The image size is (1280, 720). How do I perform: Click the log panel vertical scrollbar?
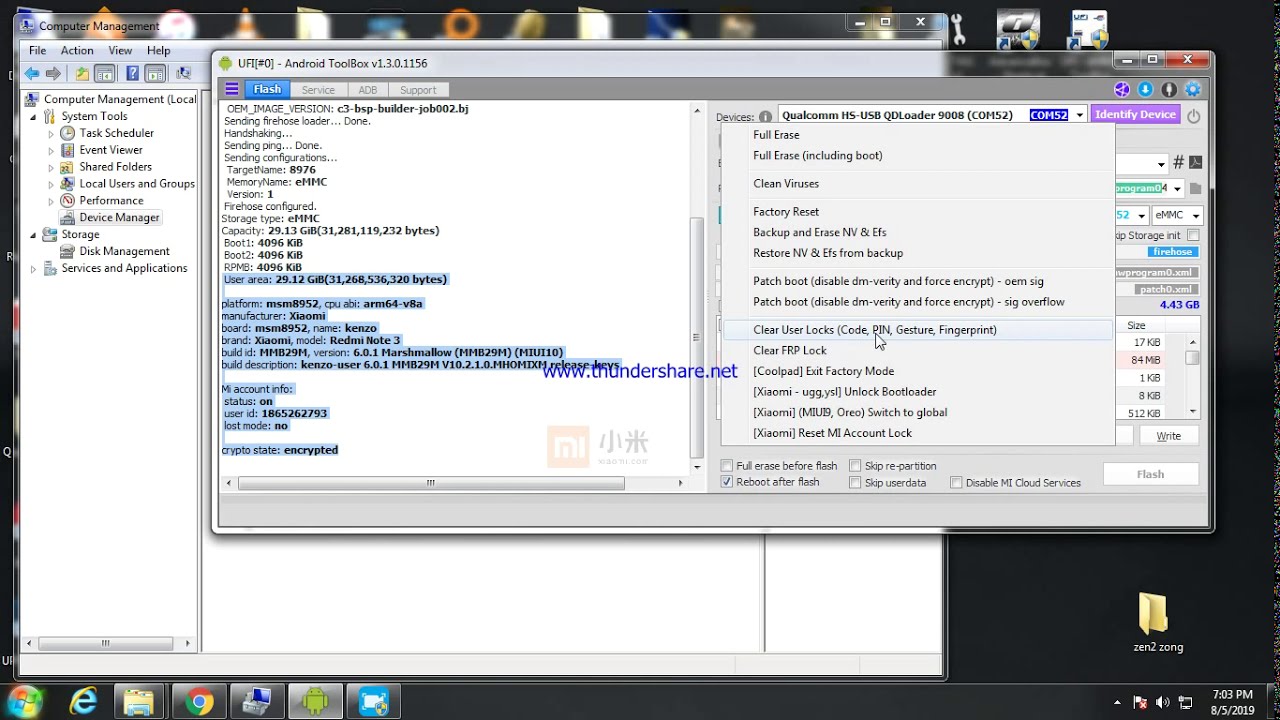pos(698,338)
